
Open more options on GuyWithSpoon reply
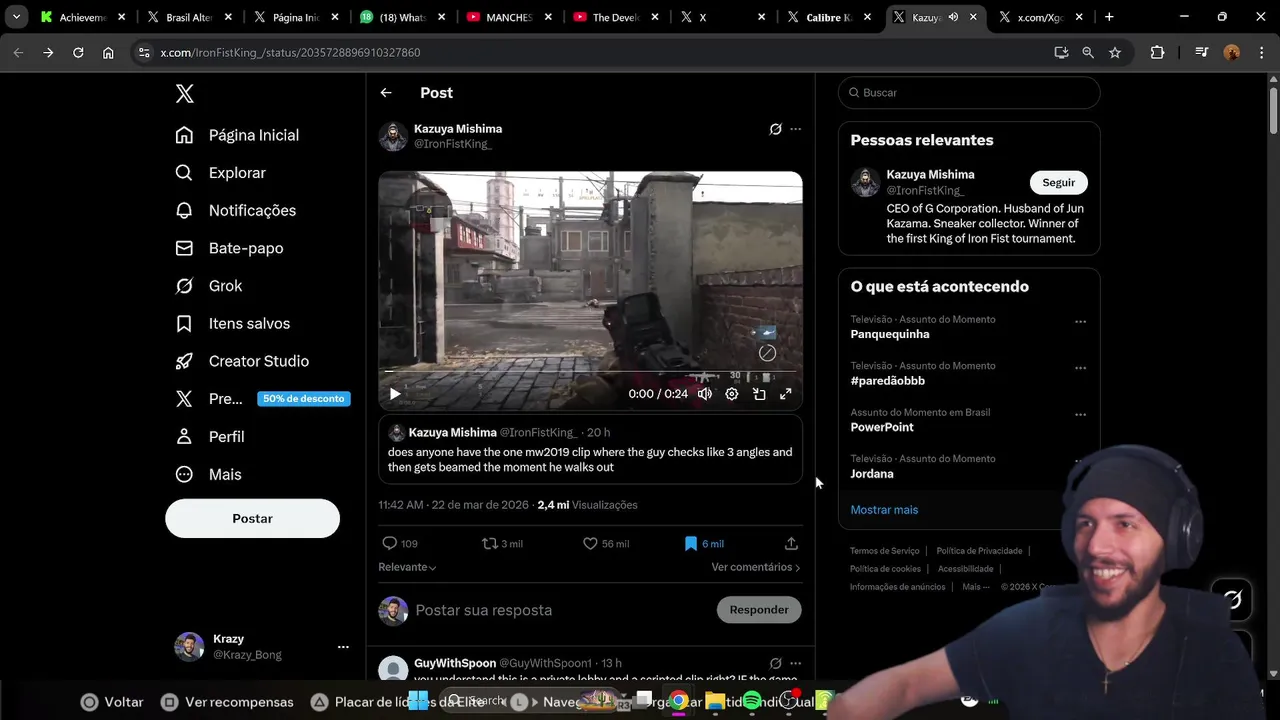pos(796,663)
